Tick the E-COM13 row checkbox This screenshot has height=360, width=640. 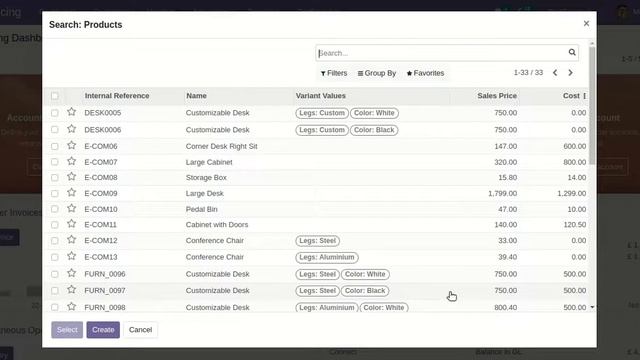55,257
